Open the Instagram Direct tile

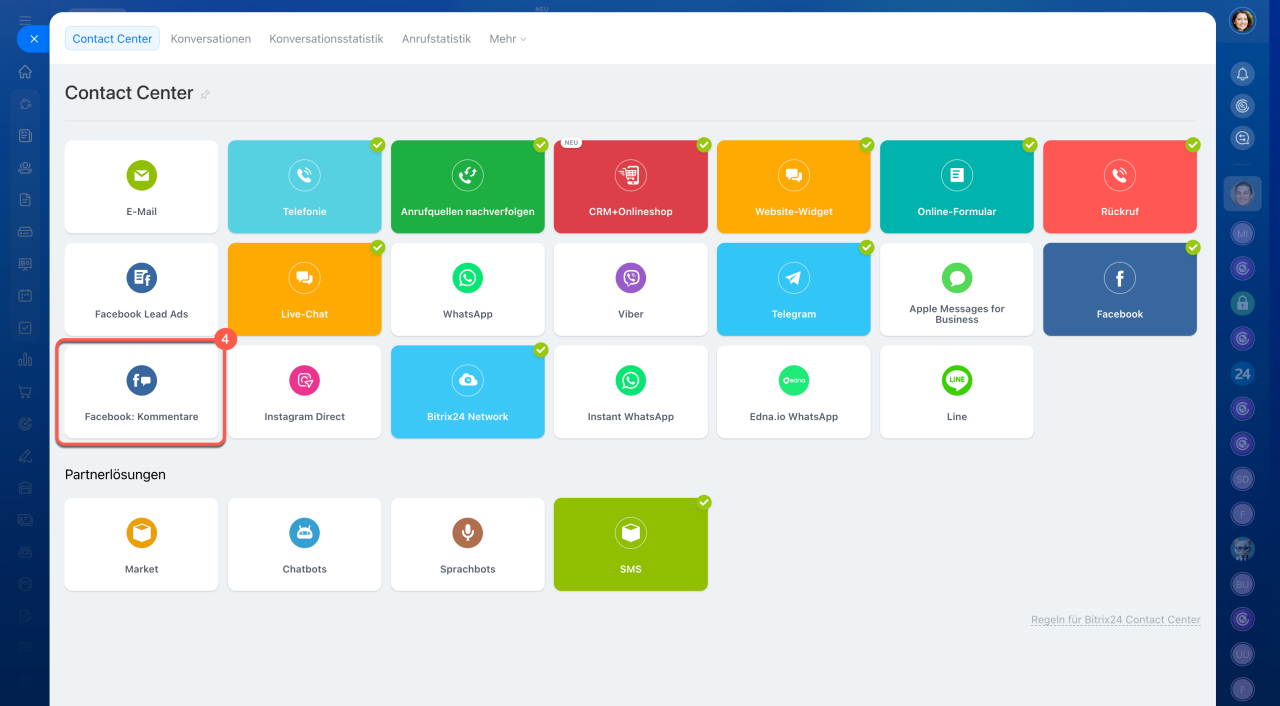[305, 392]
